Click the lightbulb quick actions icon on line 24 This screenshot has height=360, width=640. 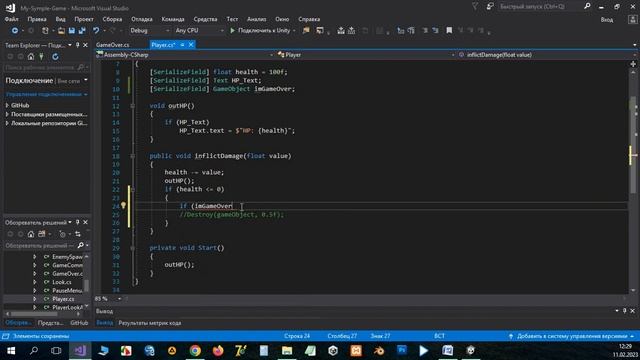(123, 206)
